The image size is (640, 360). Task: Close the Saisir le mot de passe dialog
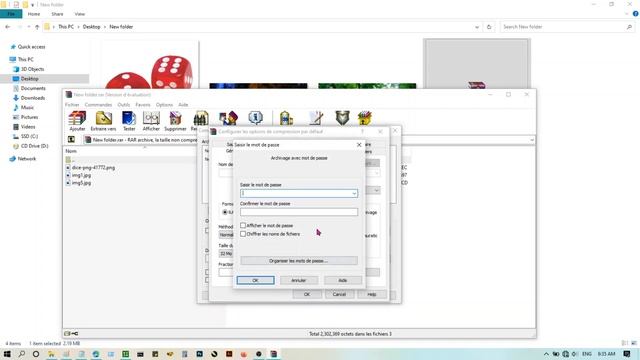[359, 144]
